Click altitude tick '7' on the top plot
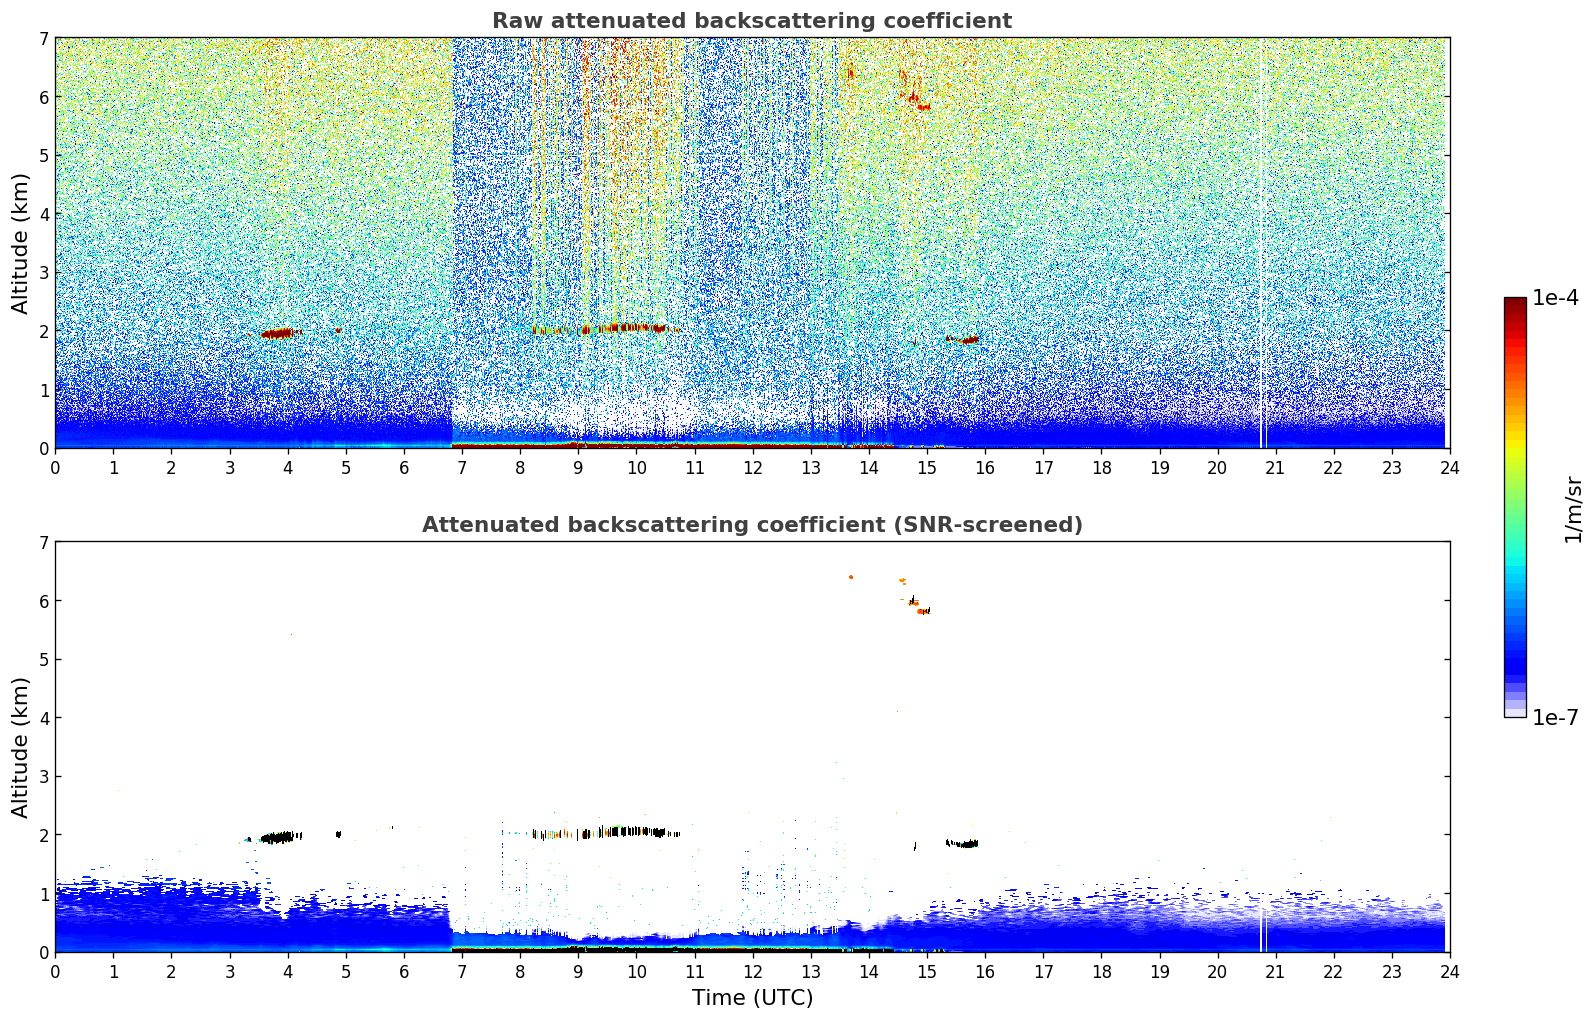 click(43, 39)
